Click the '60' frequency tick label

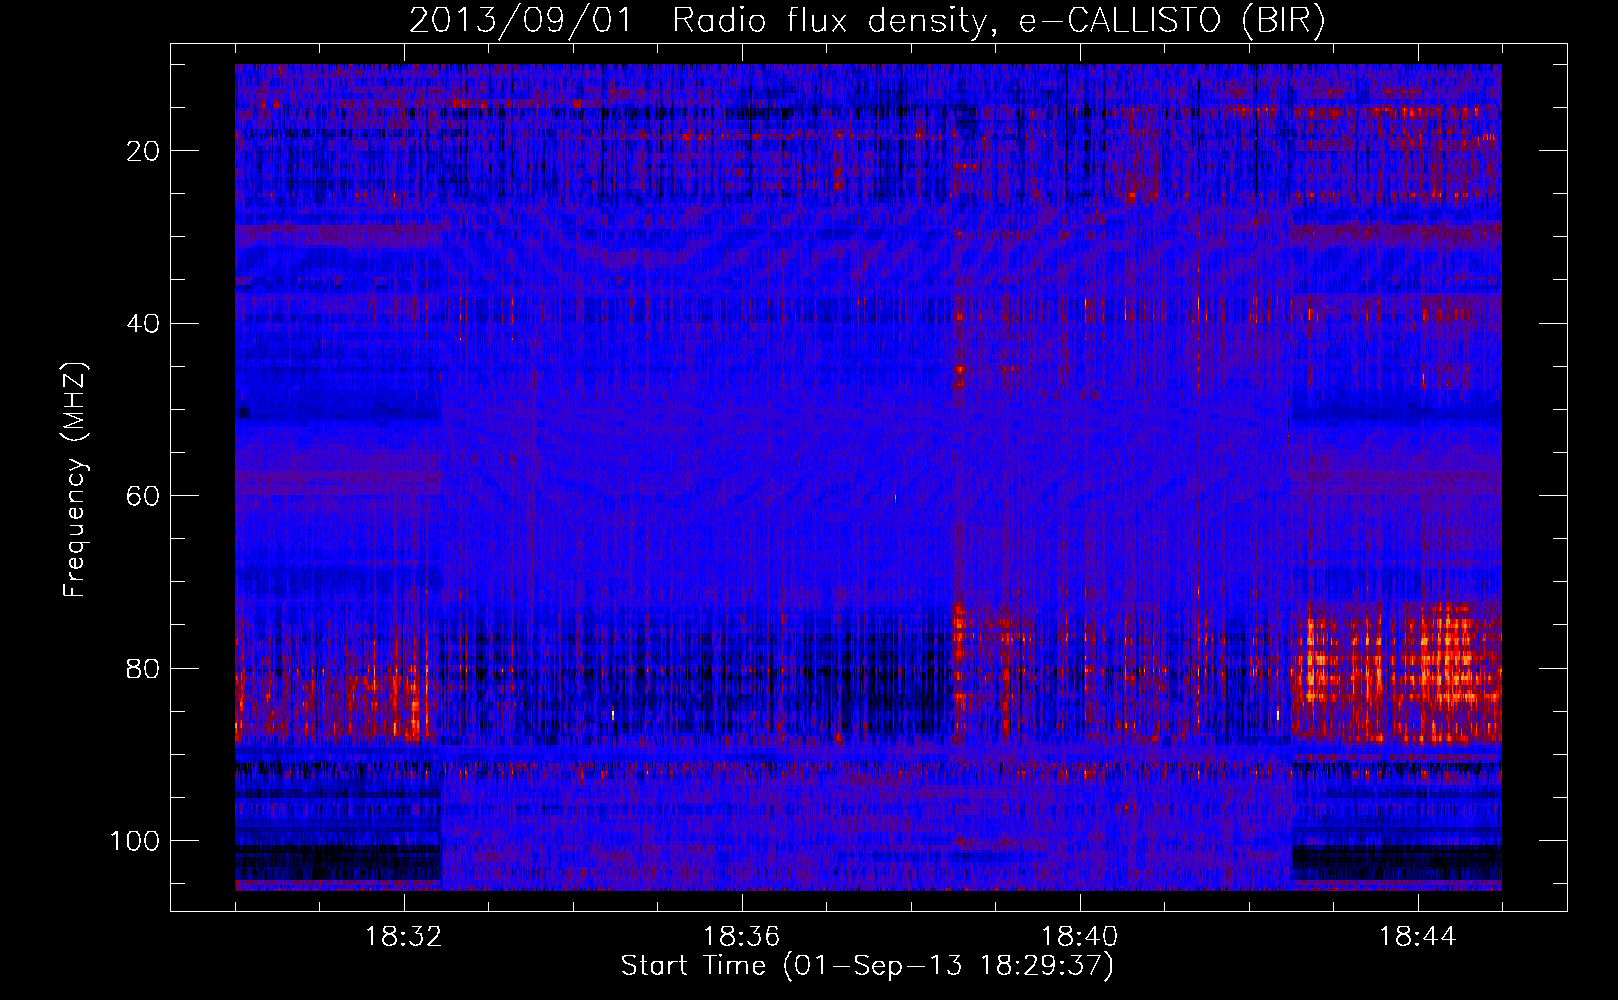tap(144, 496)
